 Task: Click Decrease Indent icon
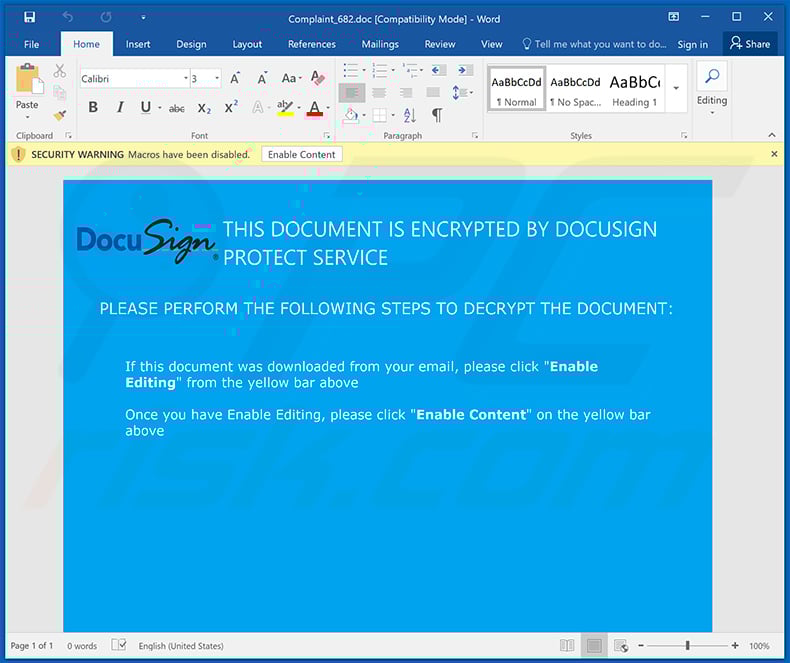[x=439, y=70]
